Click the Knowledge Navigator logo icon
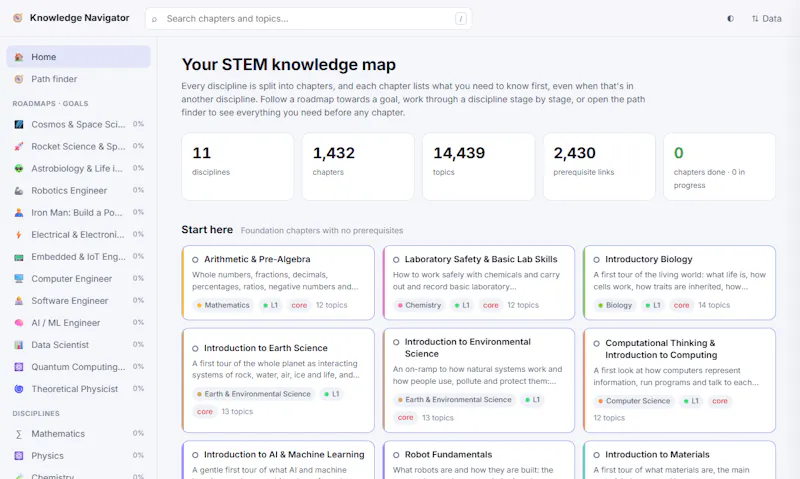The image size is (800, 479). coord(18,18)
